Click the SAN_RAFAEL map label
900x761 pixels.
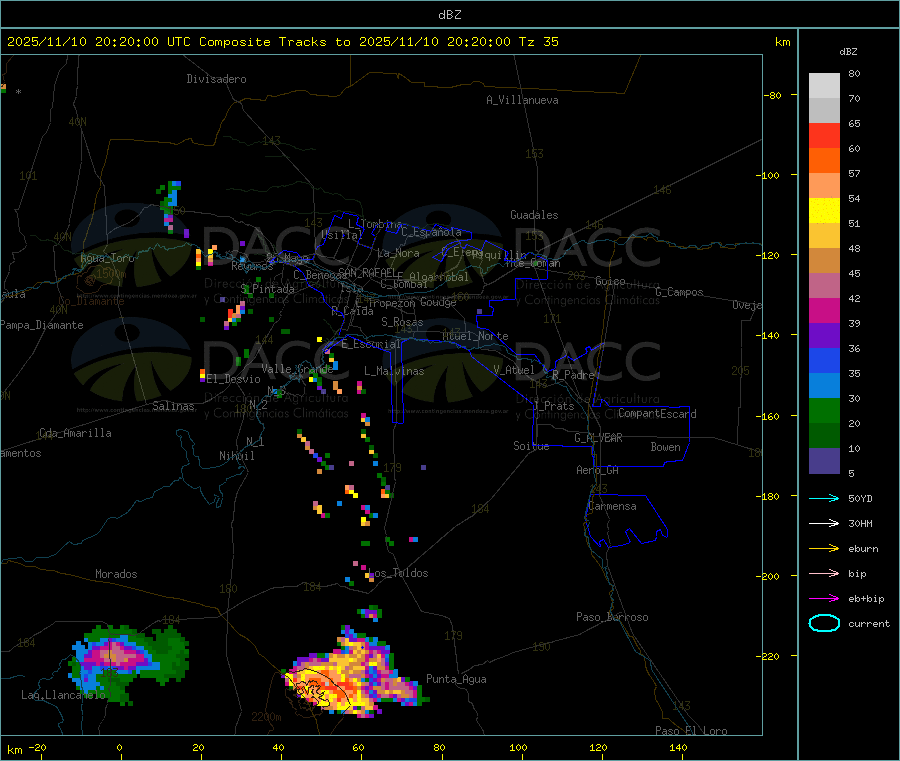(367, 272)
